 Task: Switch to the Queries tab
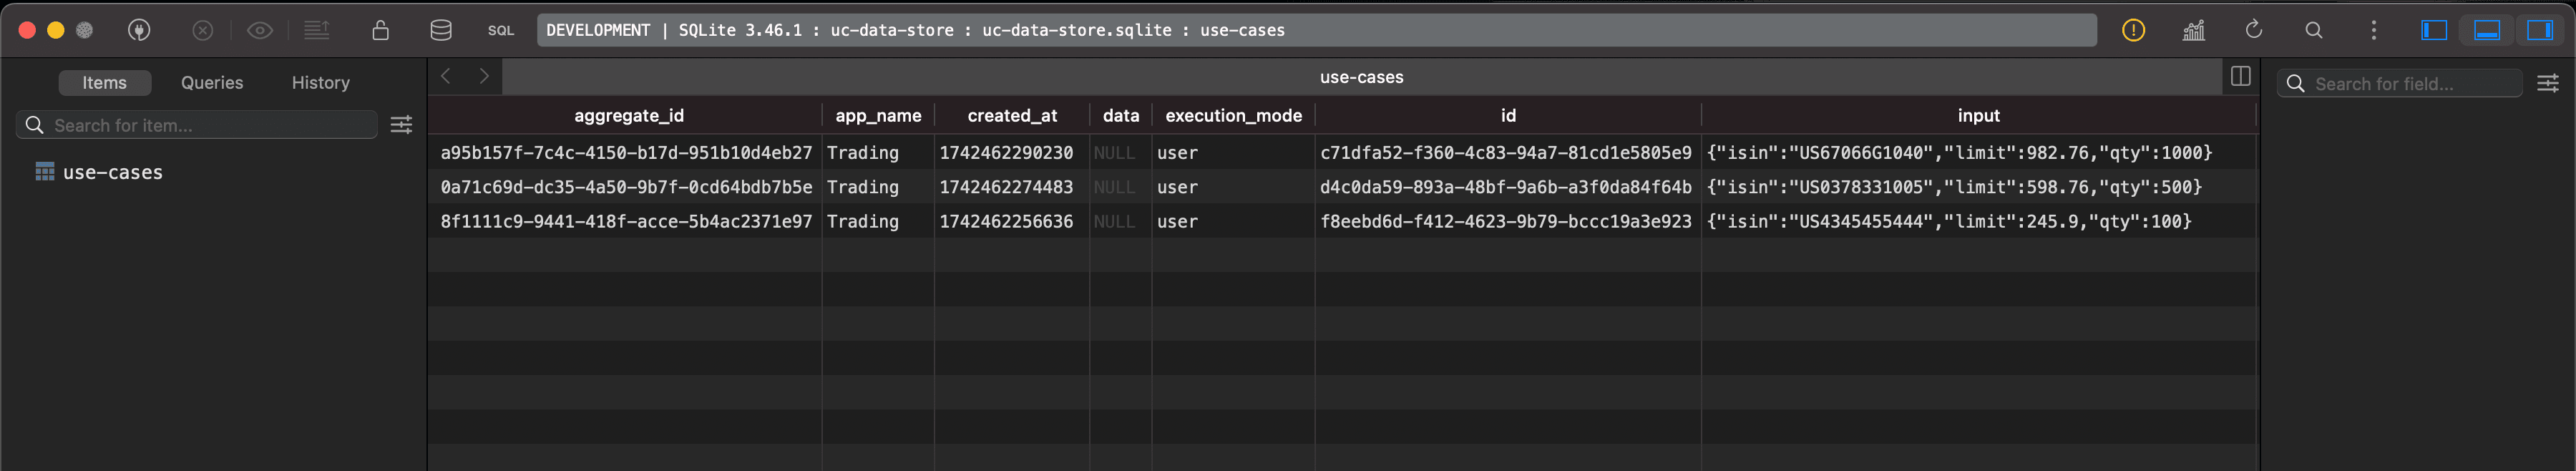click(212, 83)
